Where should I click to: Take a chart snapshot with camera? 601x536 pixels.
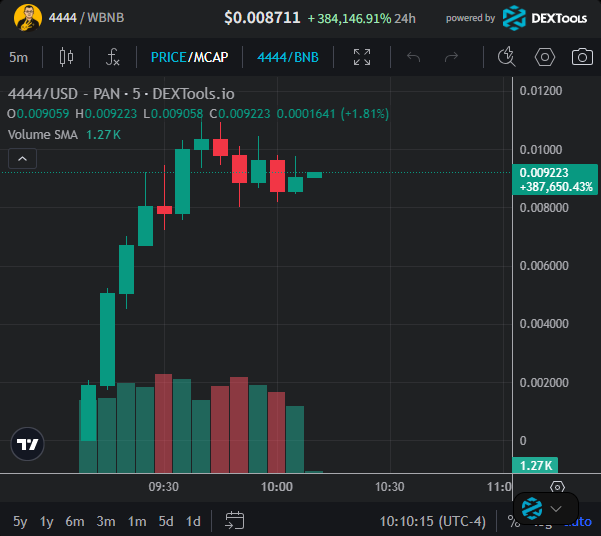(582, 58)
